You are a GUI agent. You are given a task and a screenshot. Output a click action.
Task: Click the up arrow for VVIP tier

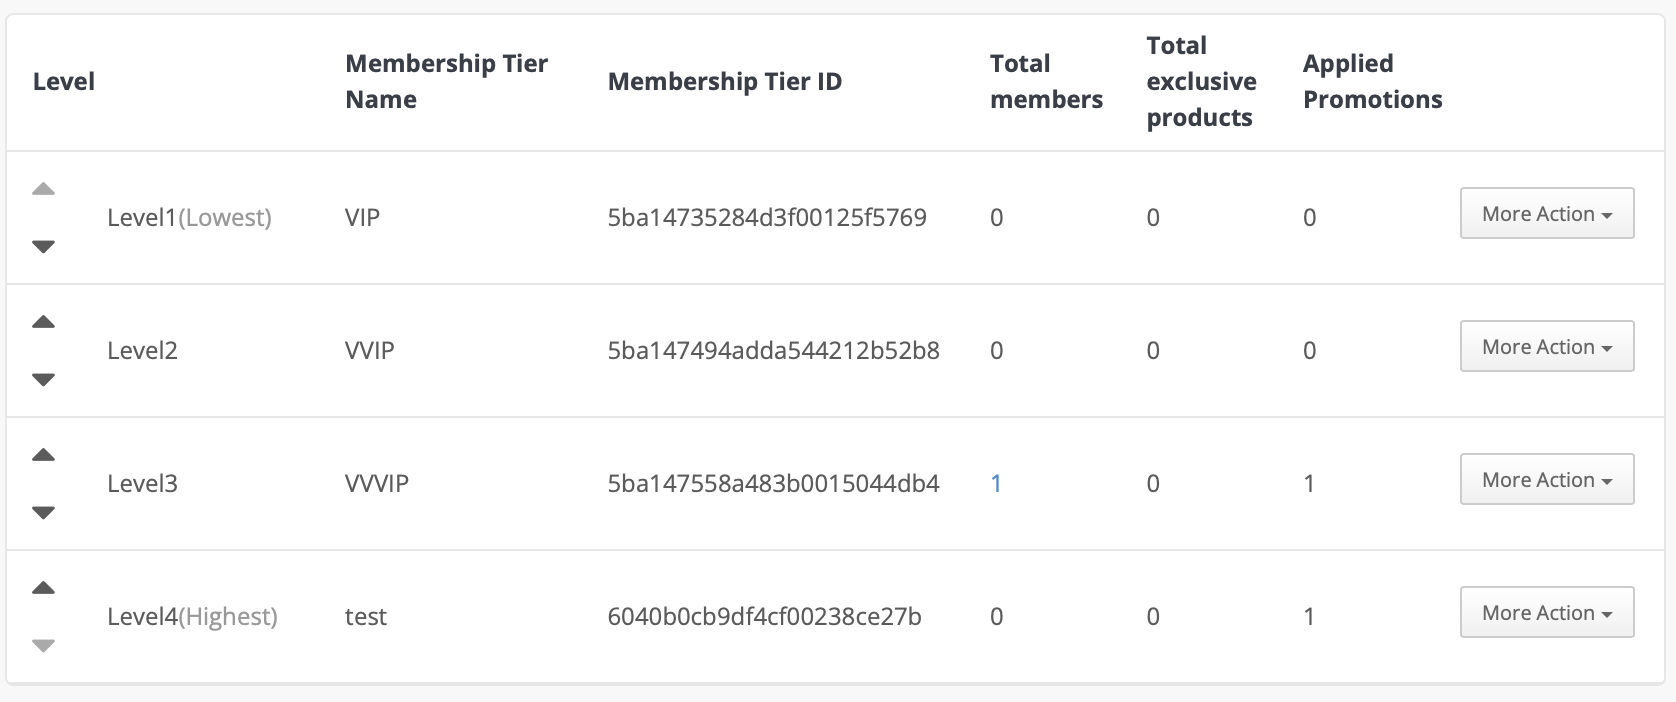[43, 322]
